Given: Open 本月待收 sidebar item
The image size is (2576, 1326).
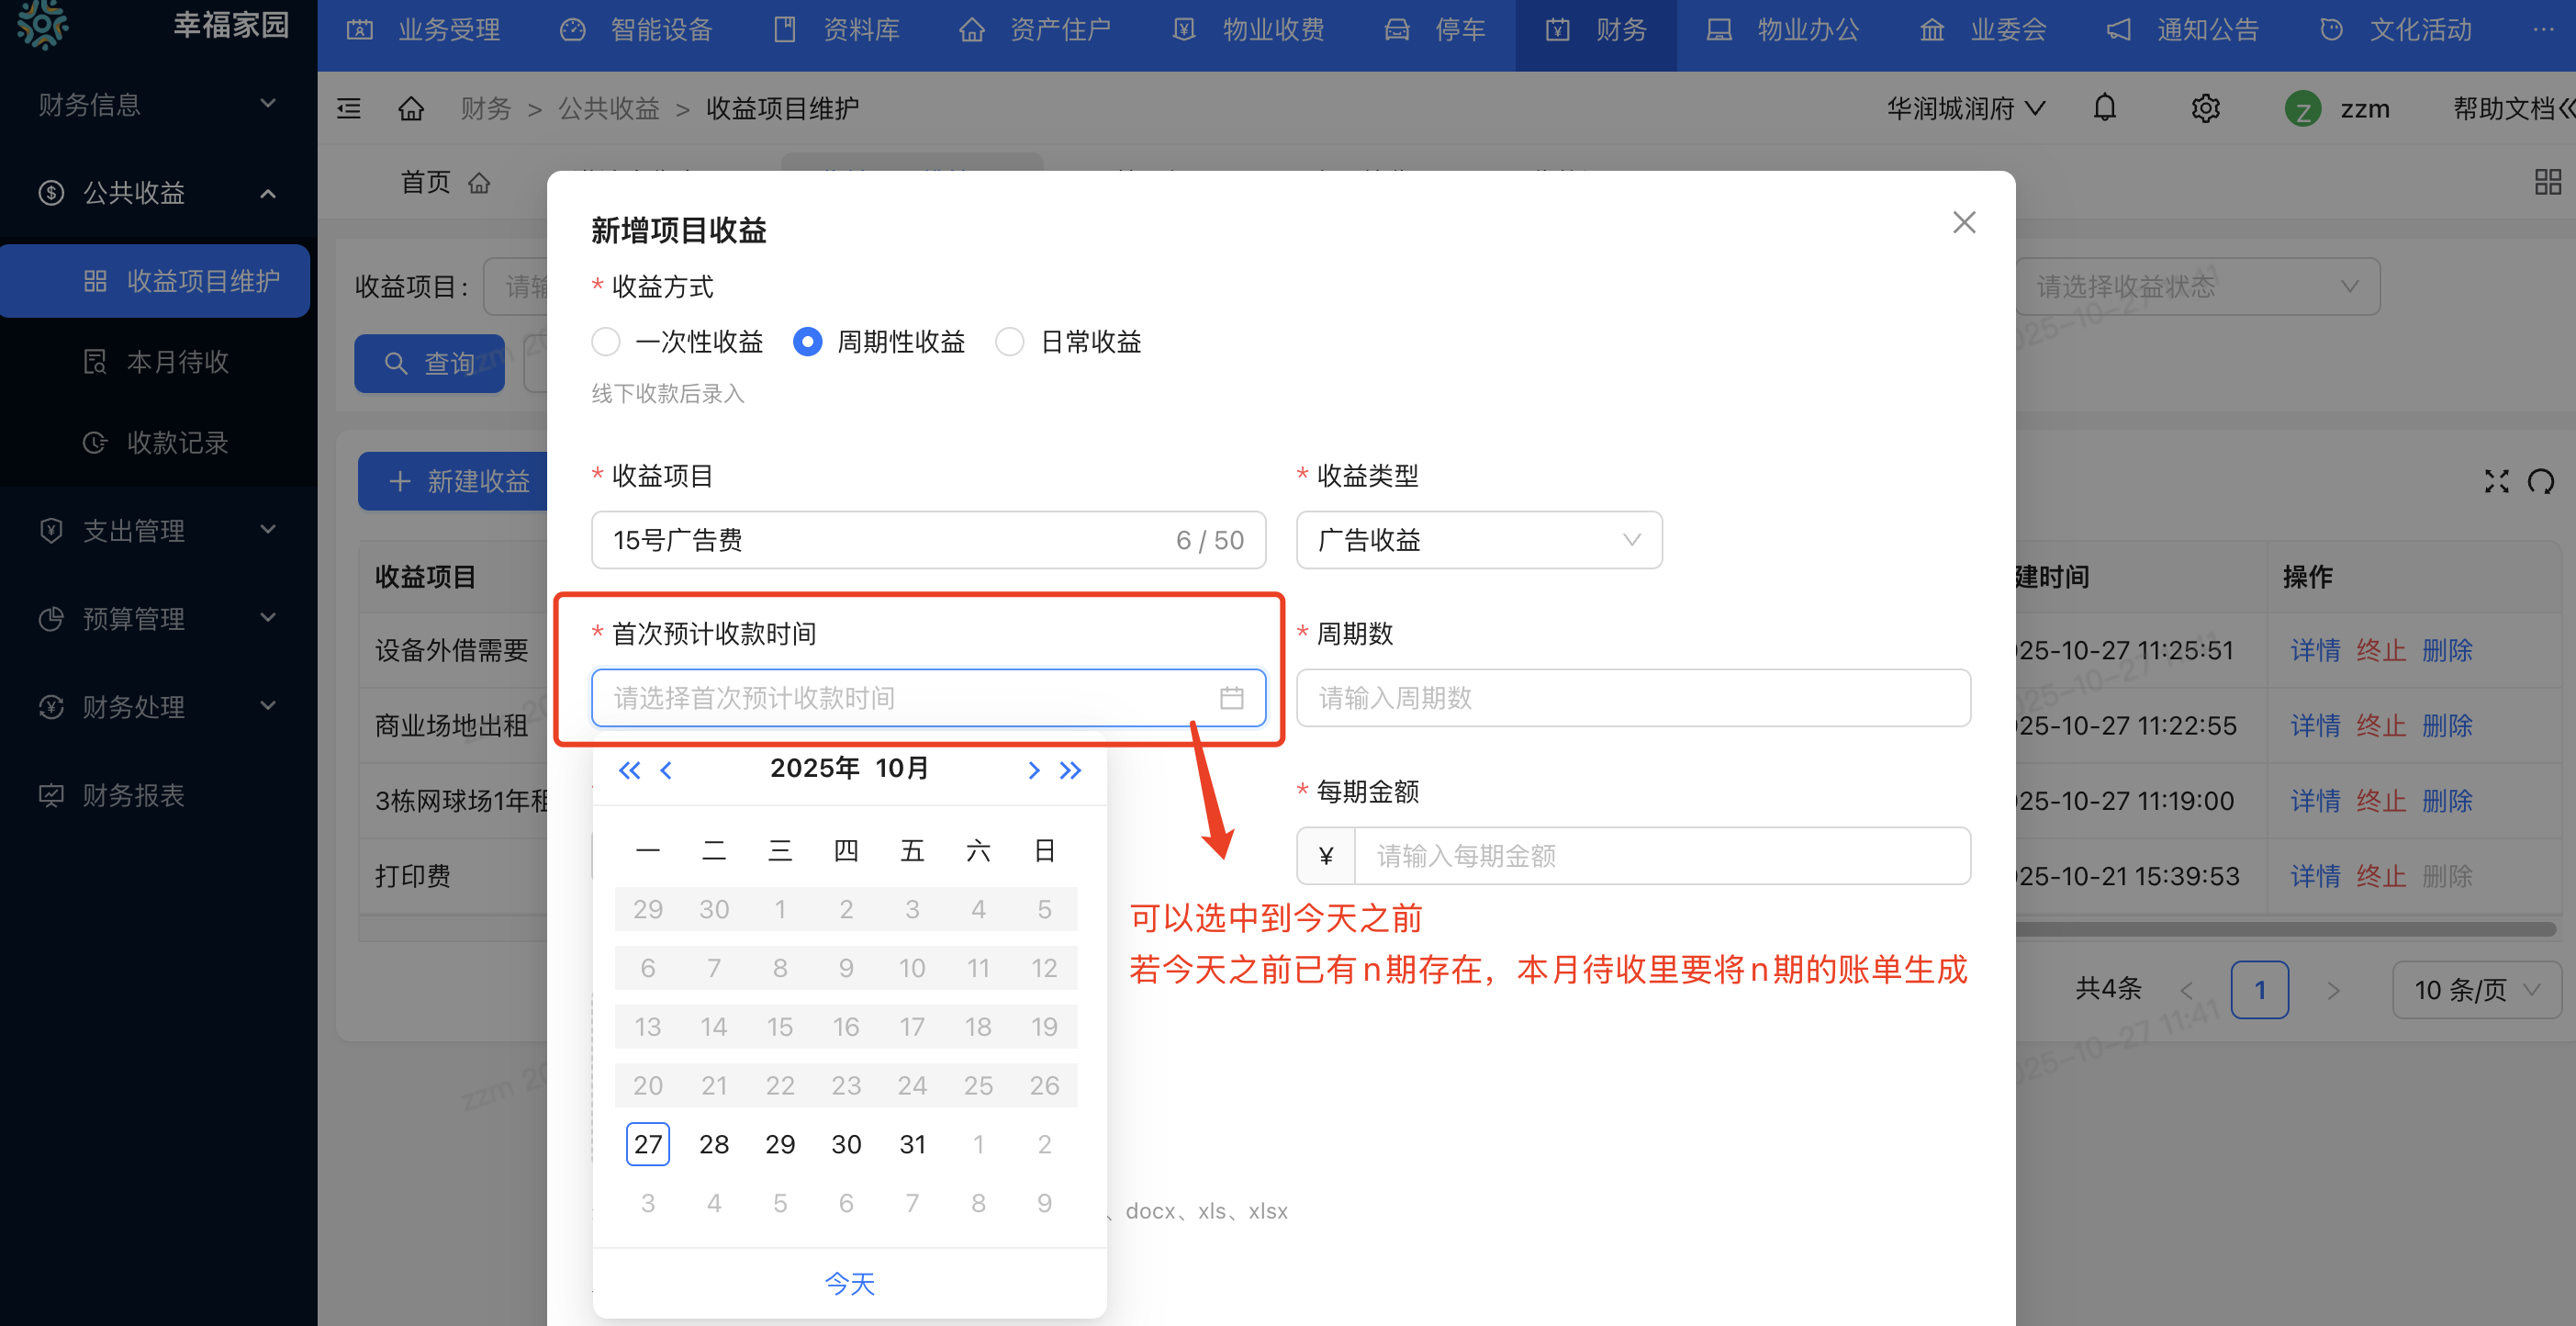Looking at the screenshot, I should coord(177,362).
